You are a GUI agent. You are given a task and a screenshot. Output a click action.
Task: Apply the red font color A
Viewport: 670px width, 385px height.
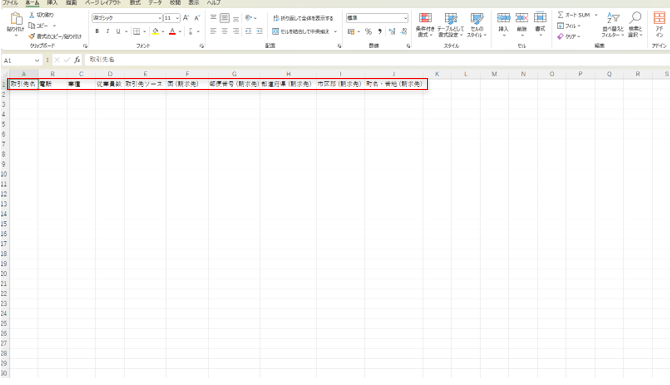coord(172,31)
